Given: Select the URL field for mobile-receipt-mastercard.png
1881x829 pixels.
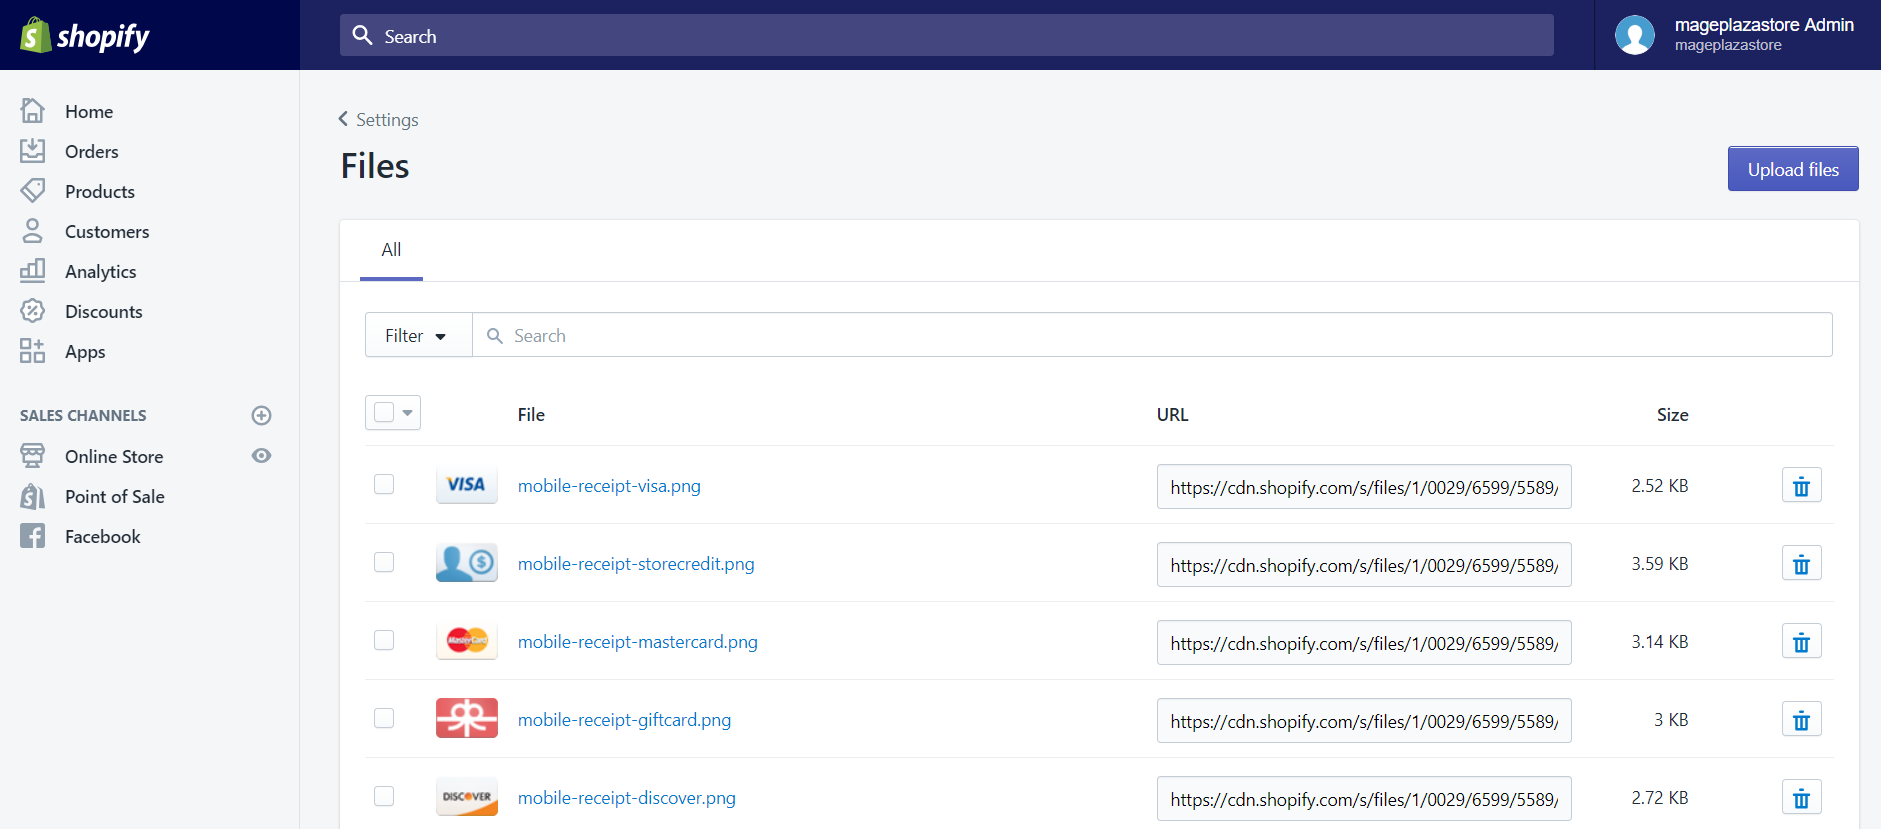Looking at the screenshot, I should 1364,643.
